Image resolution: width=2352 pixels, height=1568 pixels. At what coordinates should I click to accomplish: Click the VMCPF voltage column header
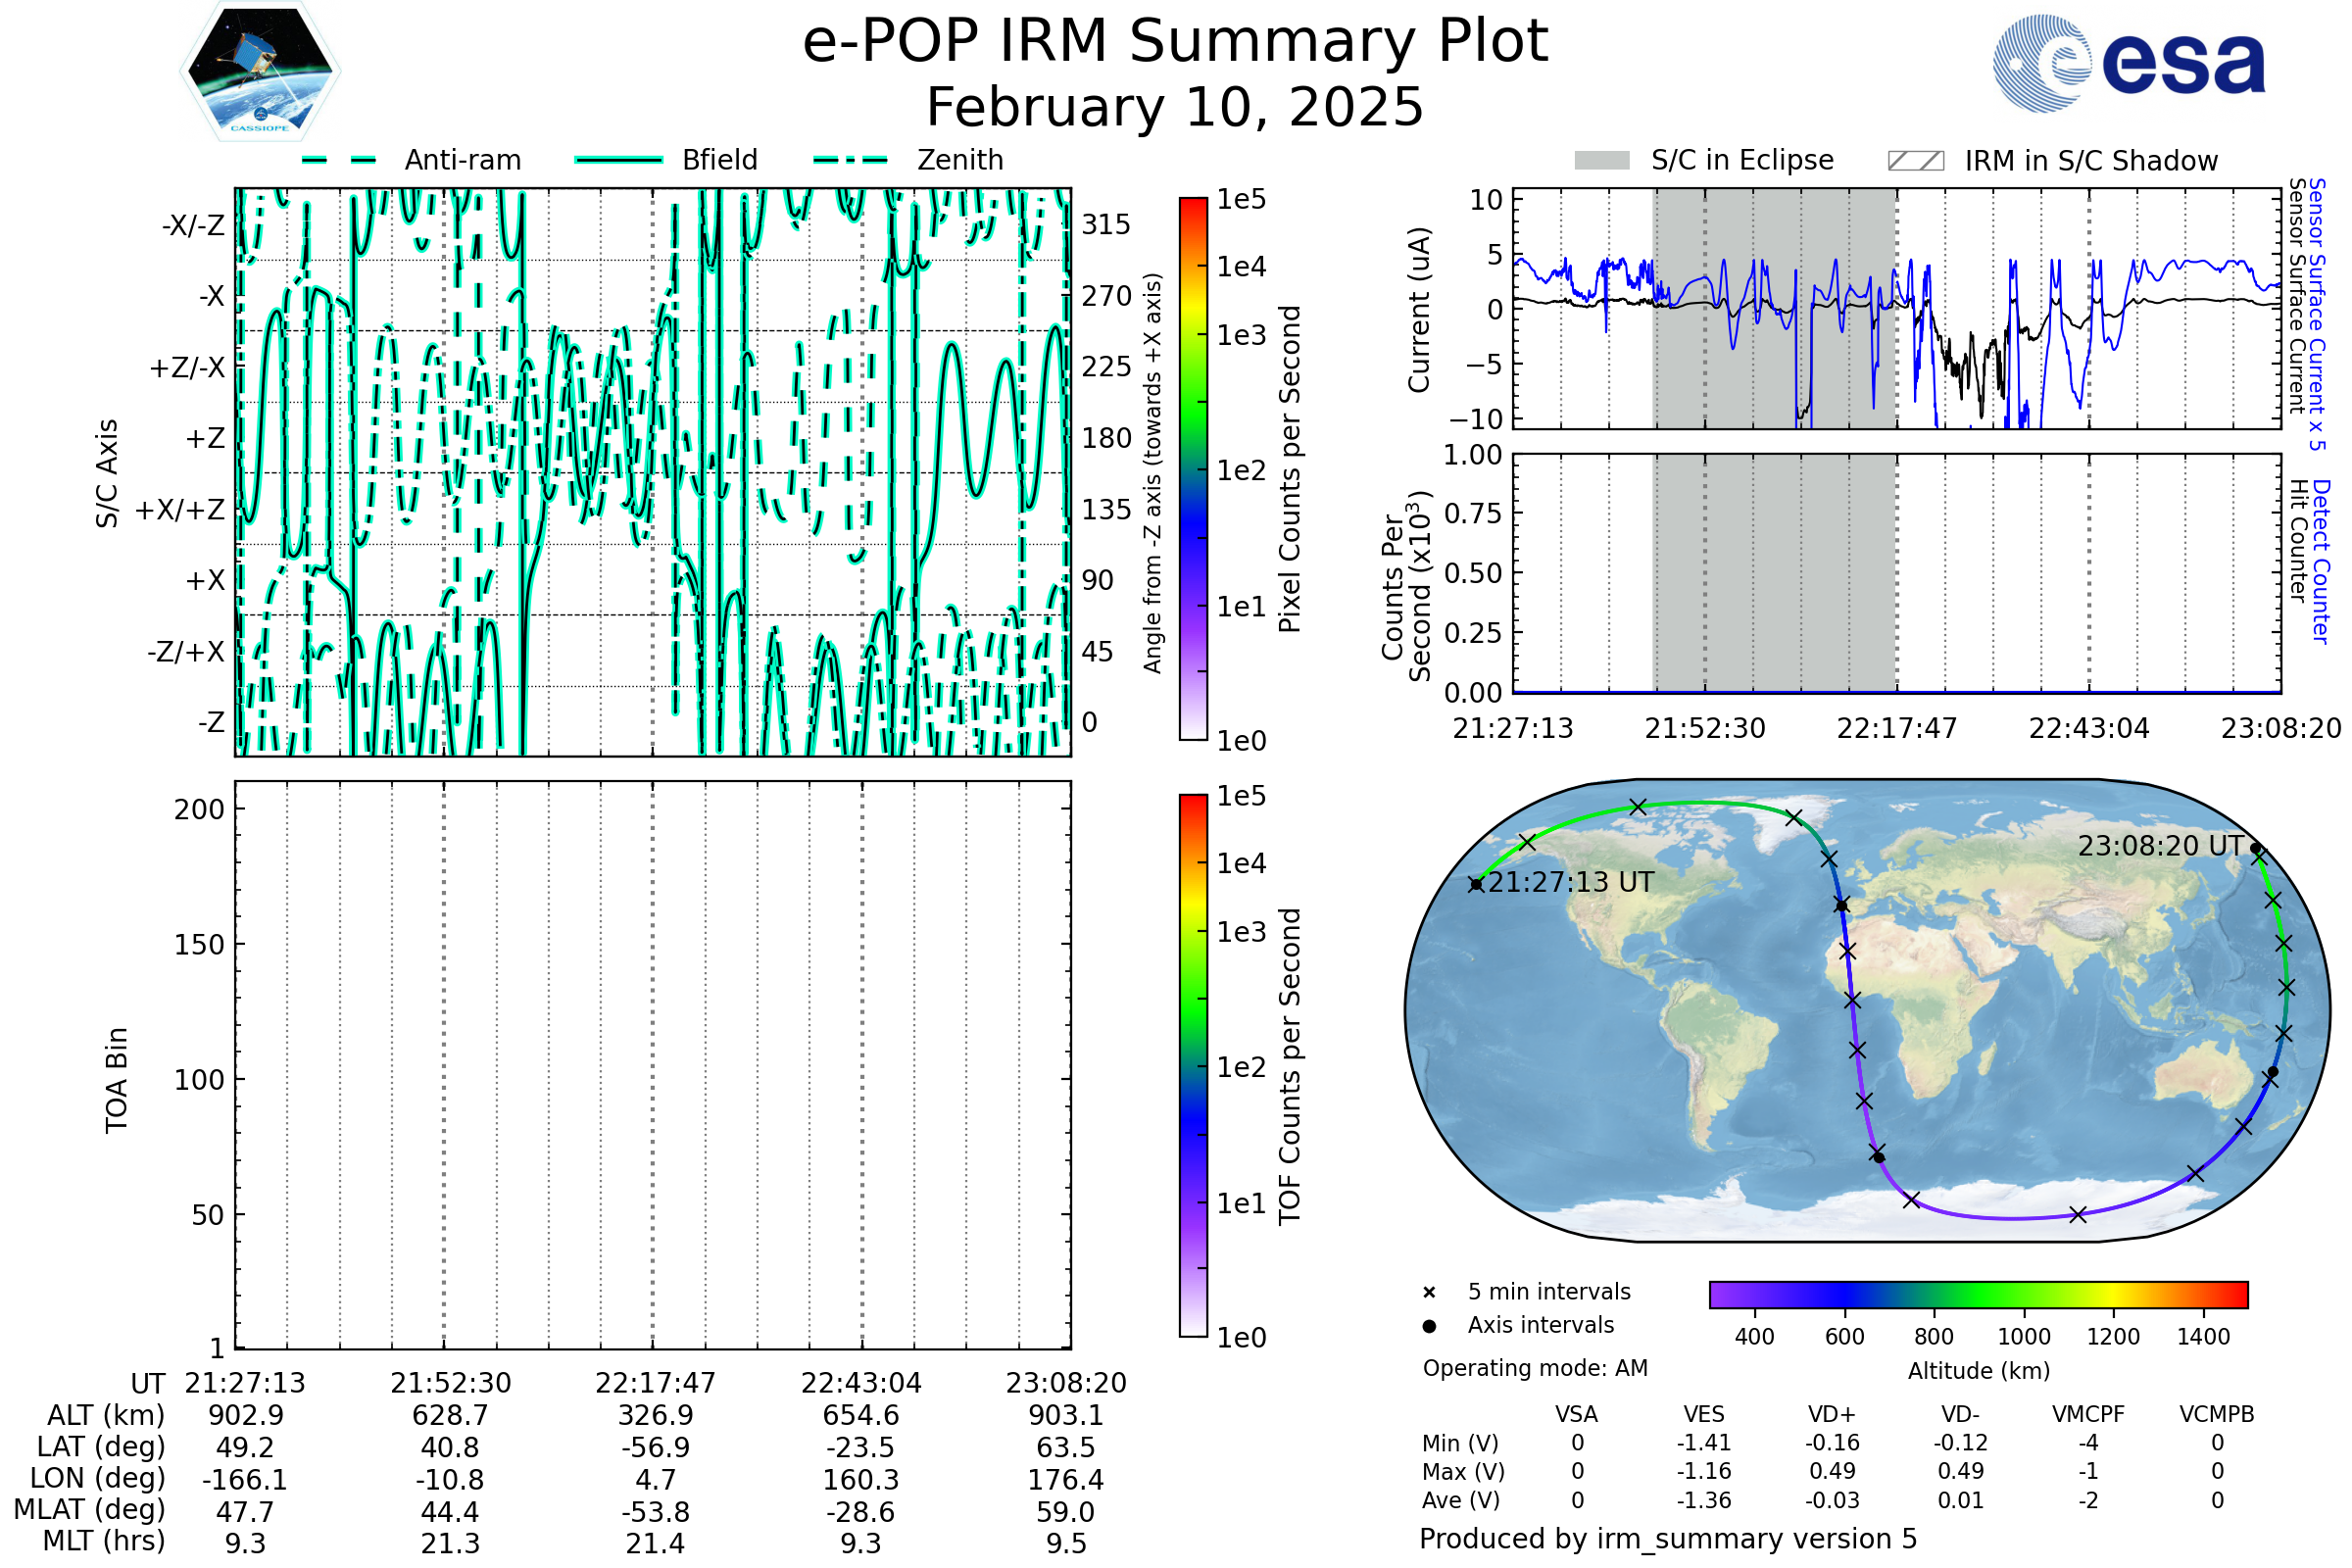2088,1414
